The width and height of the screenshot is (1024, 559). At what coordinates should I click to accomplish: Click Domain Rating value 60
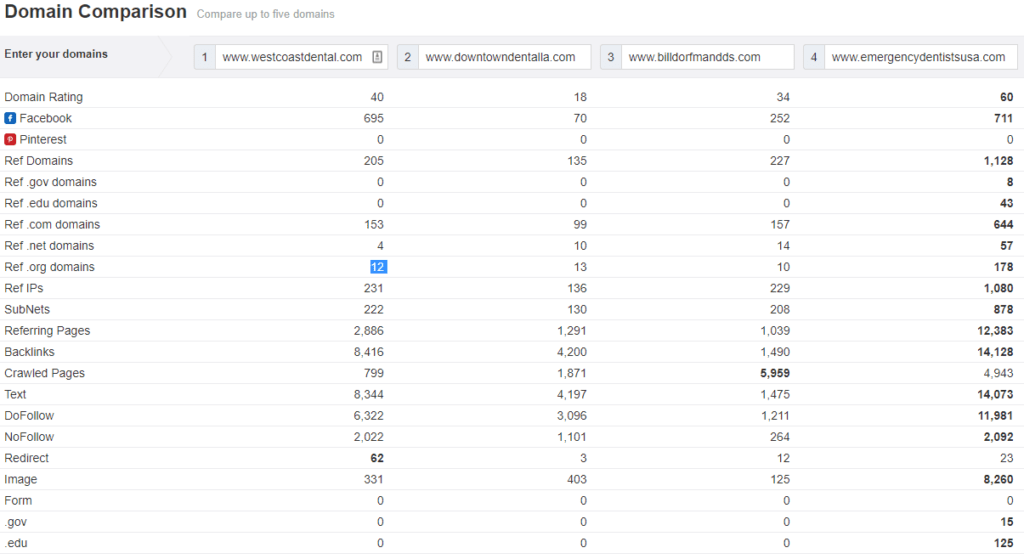1006,97
